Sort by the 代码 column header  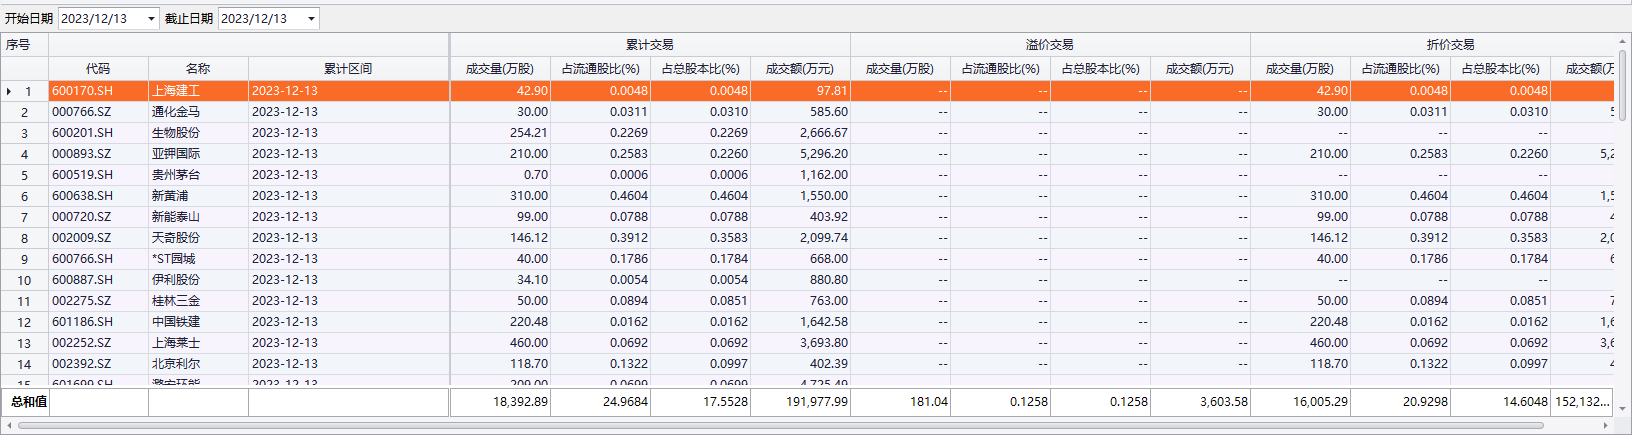(x=98, y=69)
